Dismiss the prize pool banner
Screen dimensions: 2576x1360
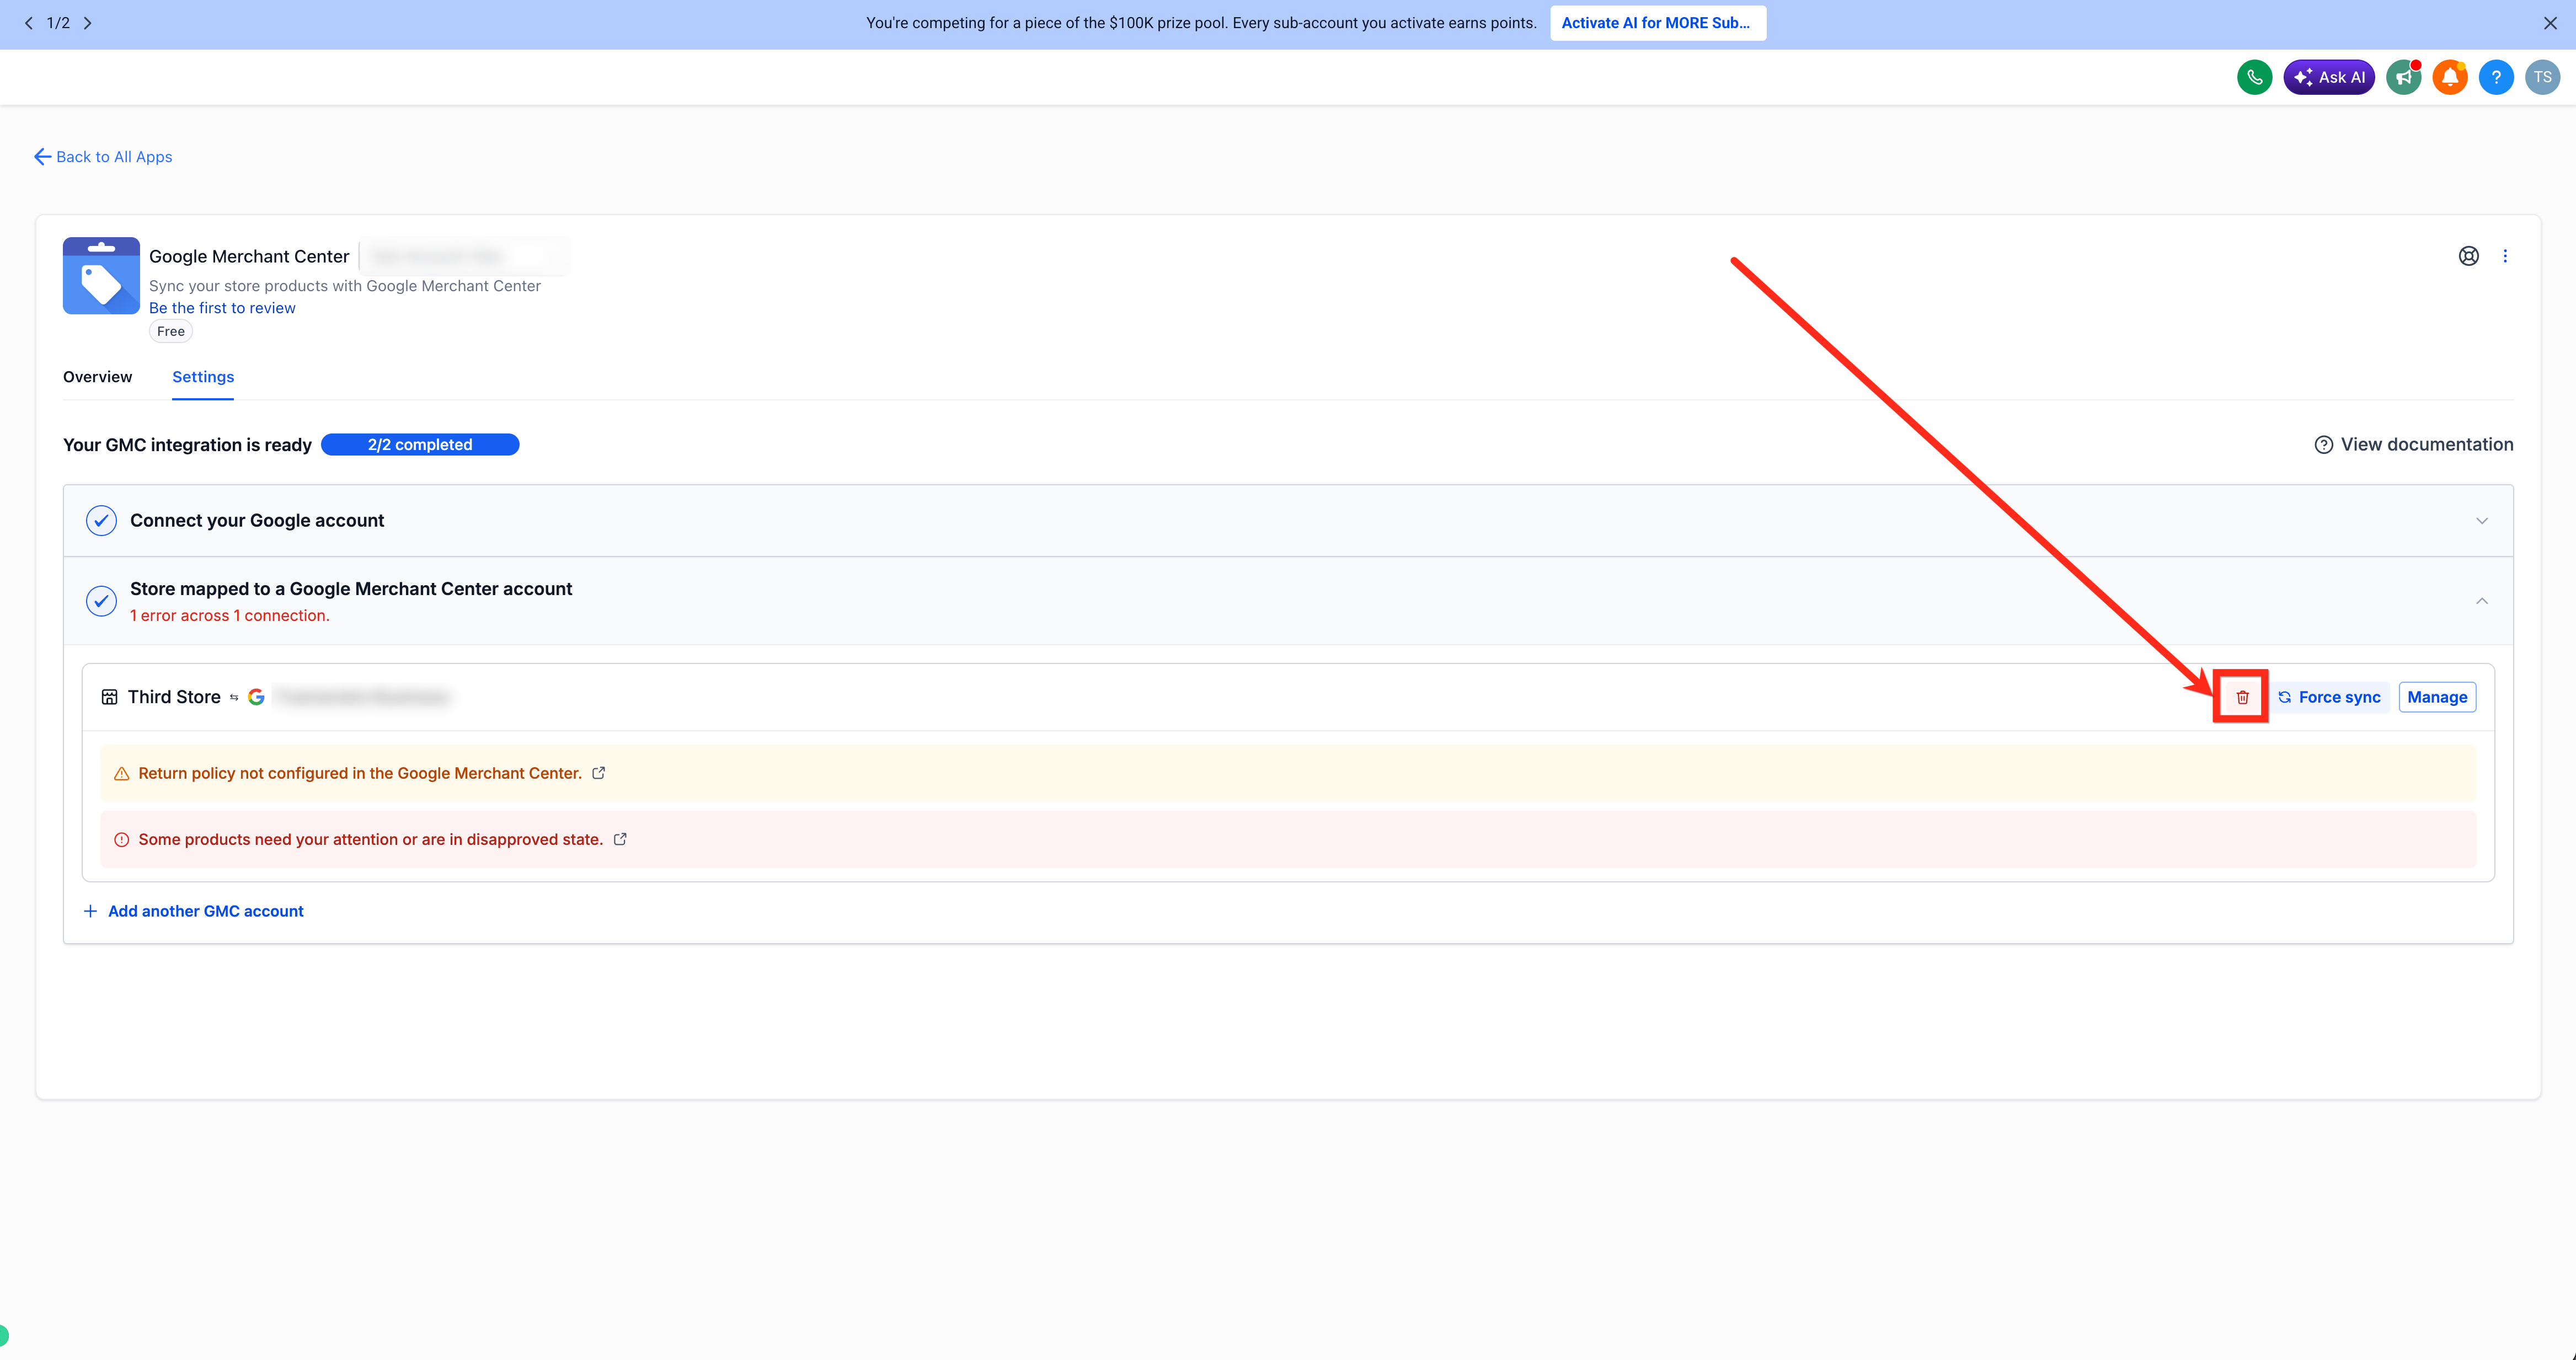click(2550, 23)
